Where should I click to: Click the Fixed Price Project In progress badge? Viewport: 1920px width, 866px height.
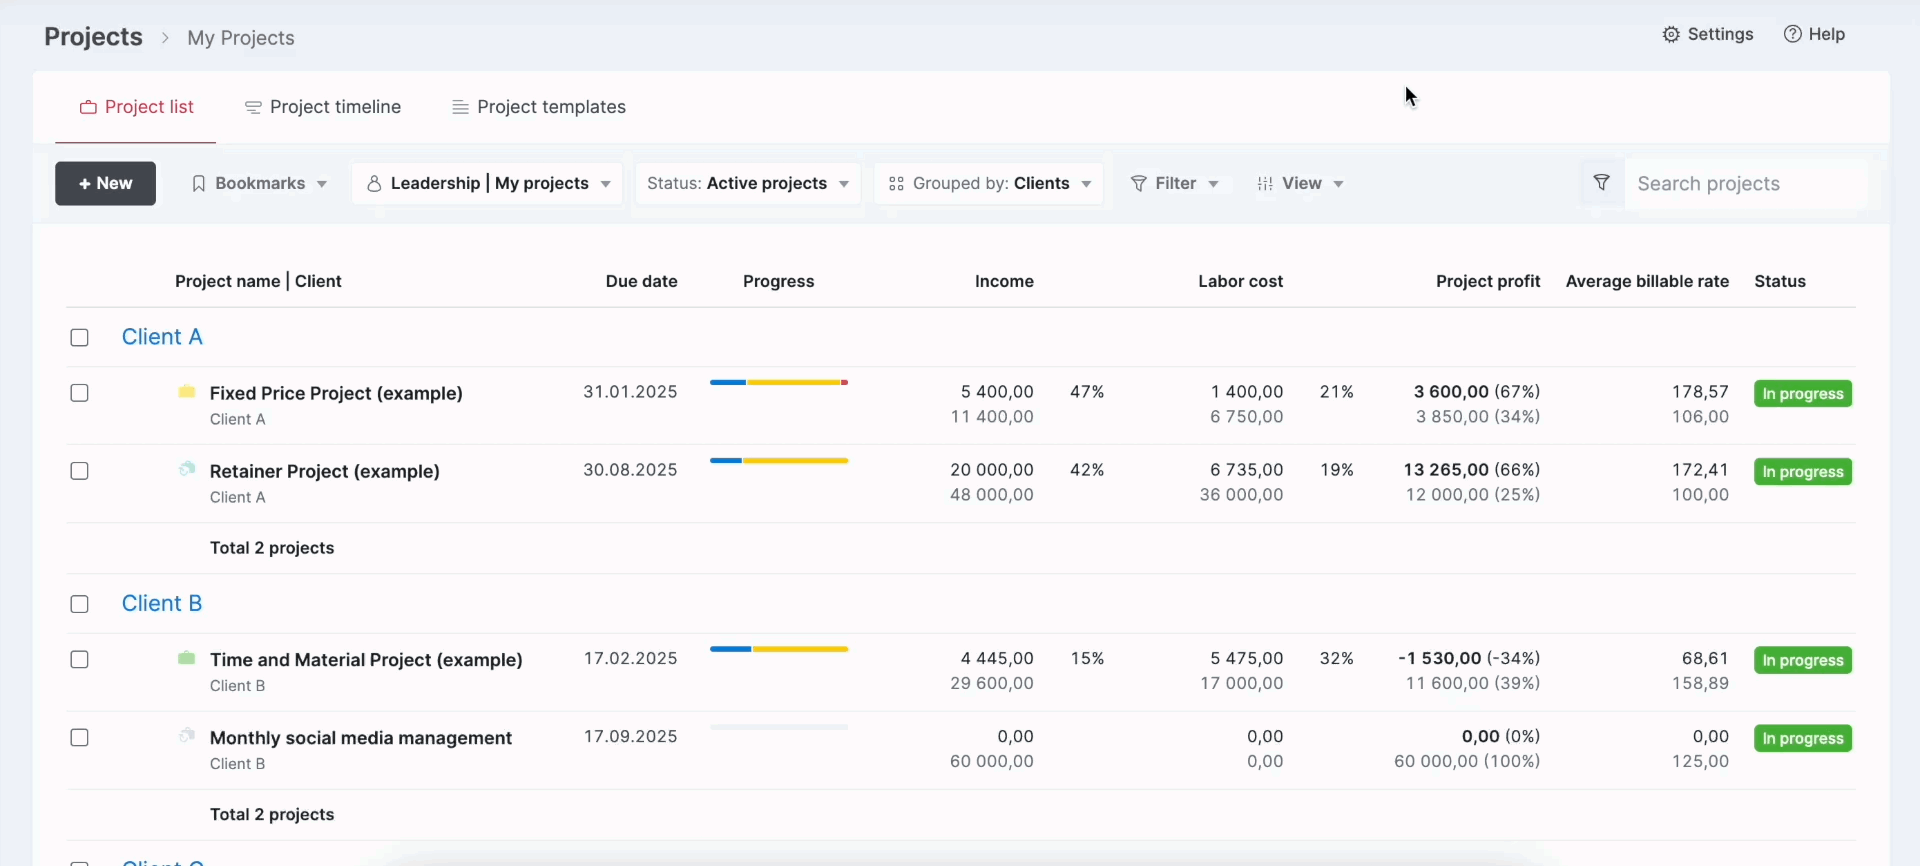pyautogui.click(x=1803, y=394)
